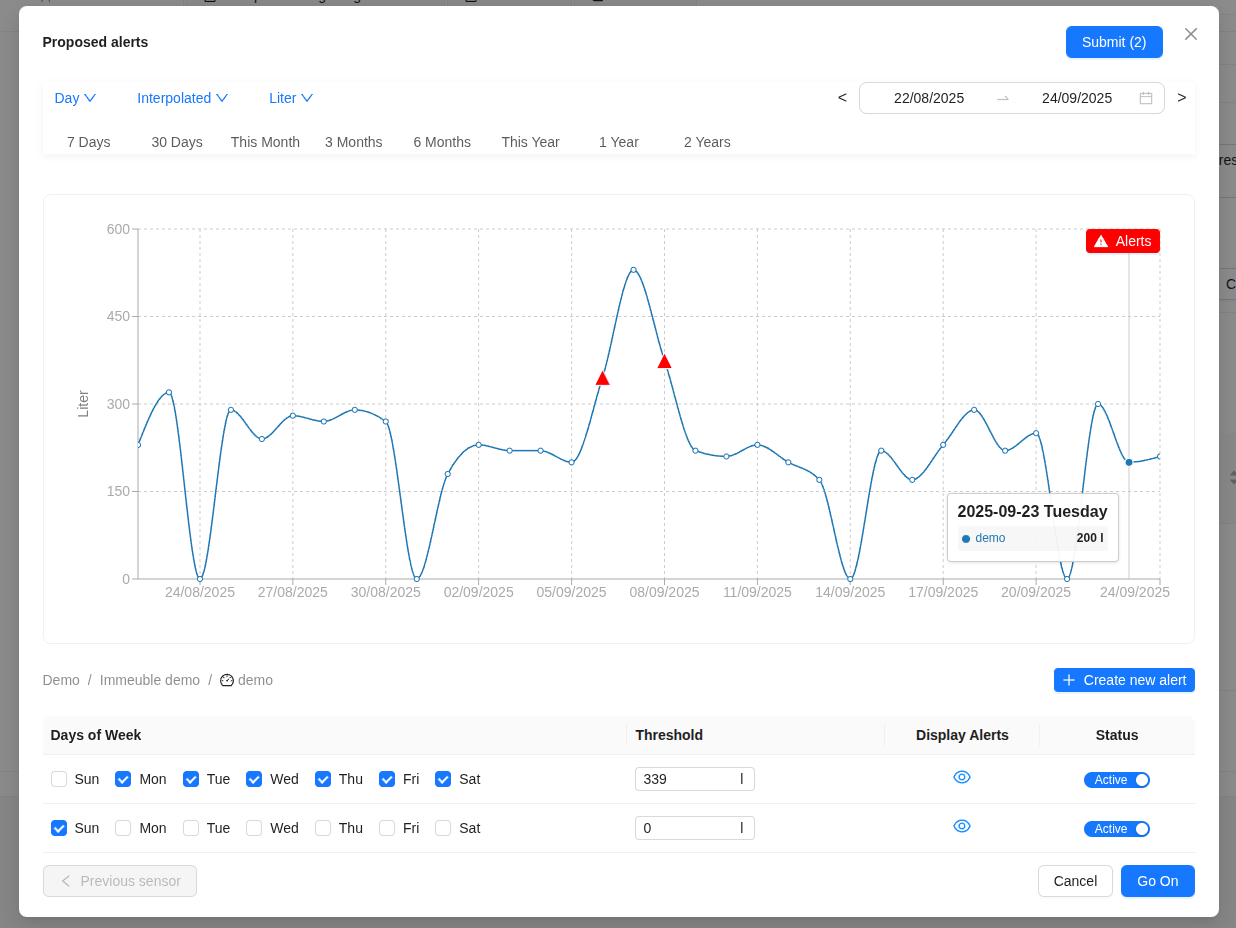
Task: Click a red alert triangle marker on the chart
Action: click(602, 377)
